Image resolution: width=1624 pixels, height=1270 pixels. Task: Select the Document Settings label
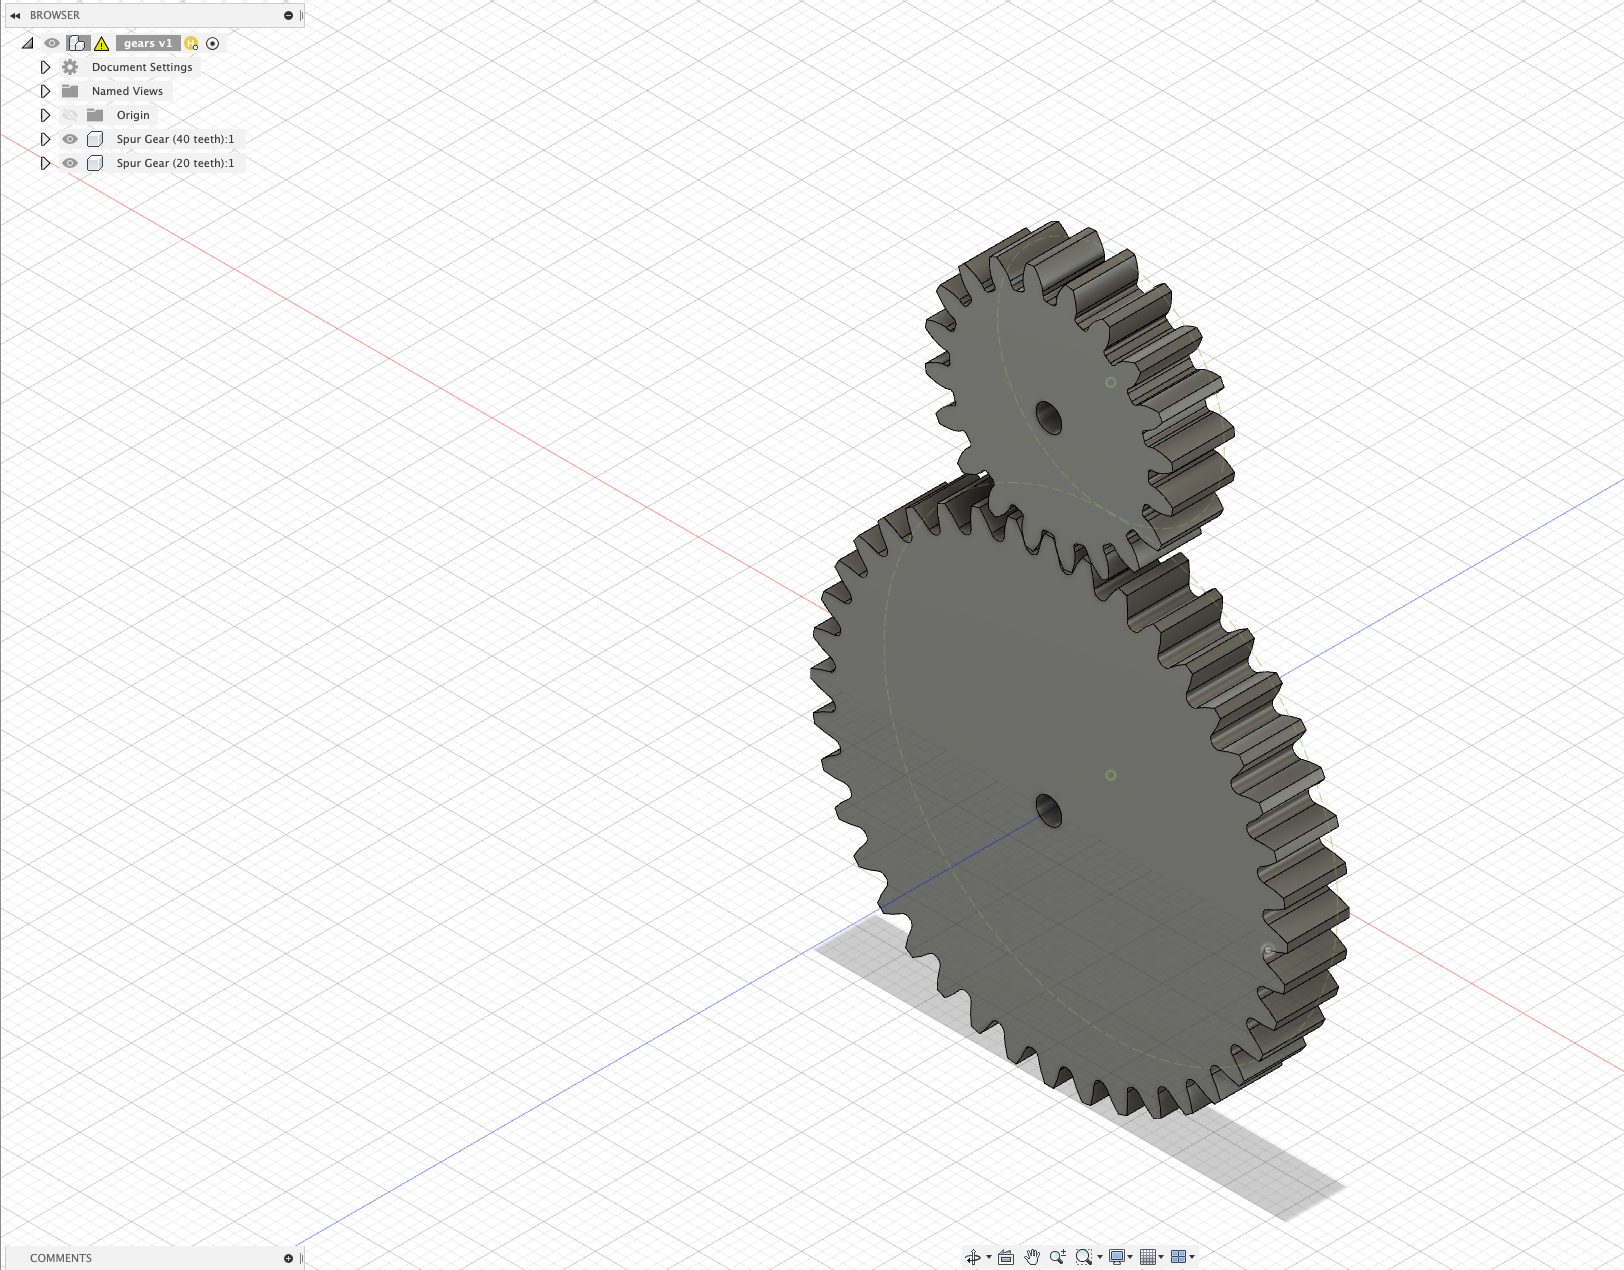(142, 67)
